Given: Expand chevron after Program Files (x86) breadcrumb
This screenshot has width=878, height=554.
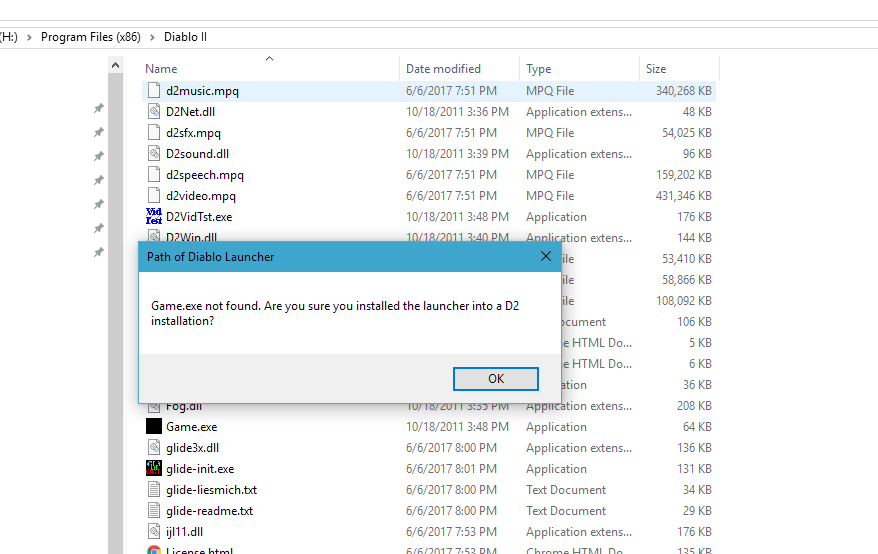Looking at the screenshot, I should (x=152, y=38).
